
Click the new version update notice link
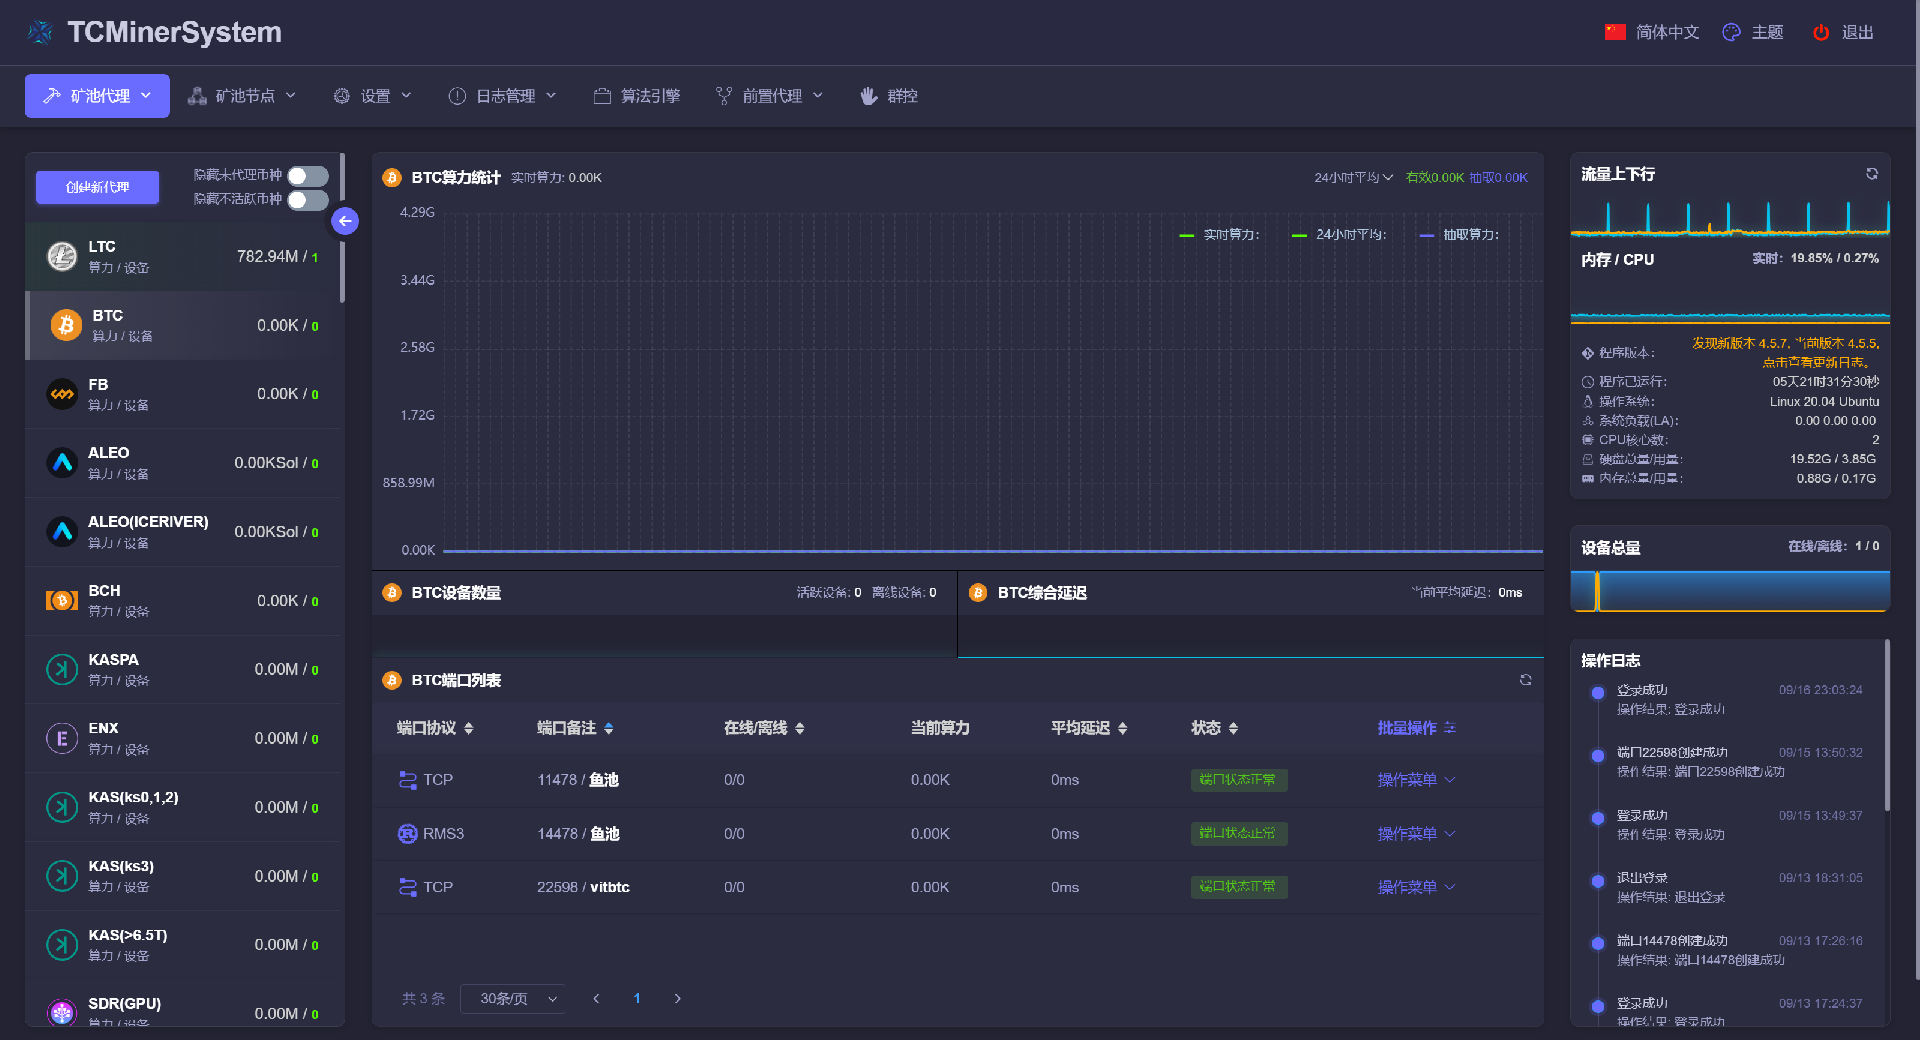1785,352
